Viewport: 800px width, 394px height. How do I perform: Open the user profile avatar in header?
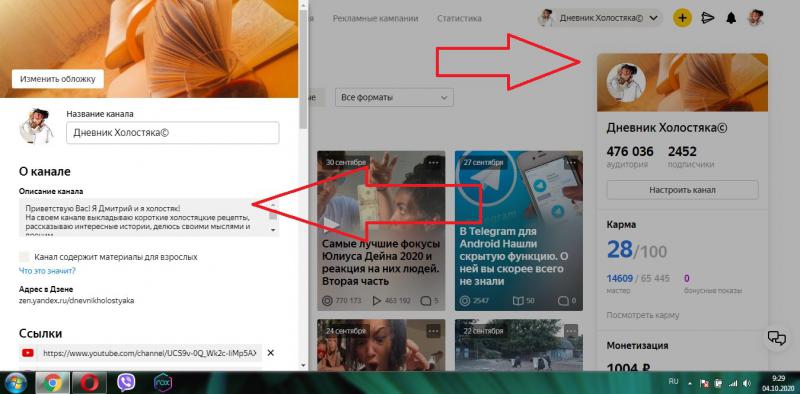pyautogui.click(x=755, y=18)
